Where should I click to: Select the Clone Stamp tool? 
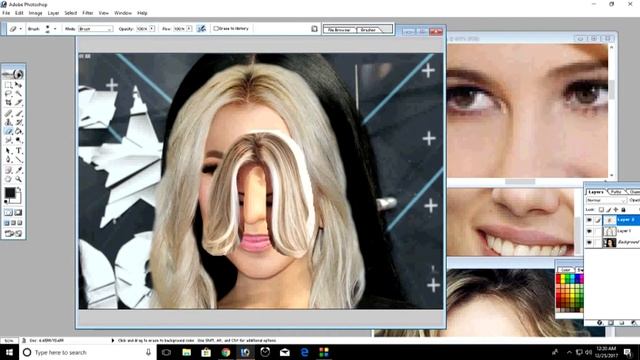(8, 122)
